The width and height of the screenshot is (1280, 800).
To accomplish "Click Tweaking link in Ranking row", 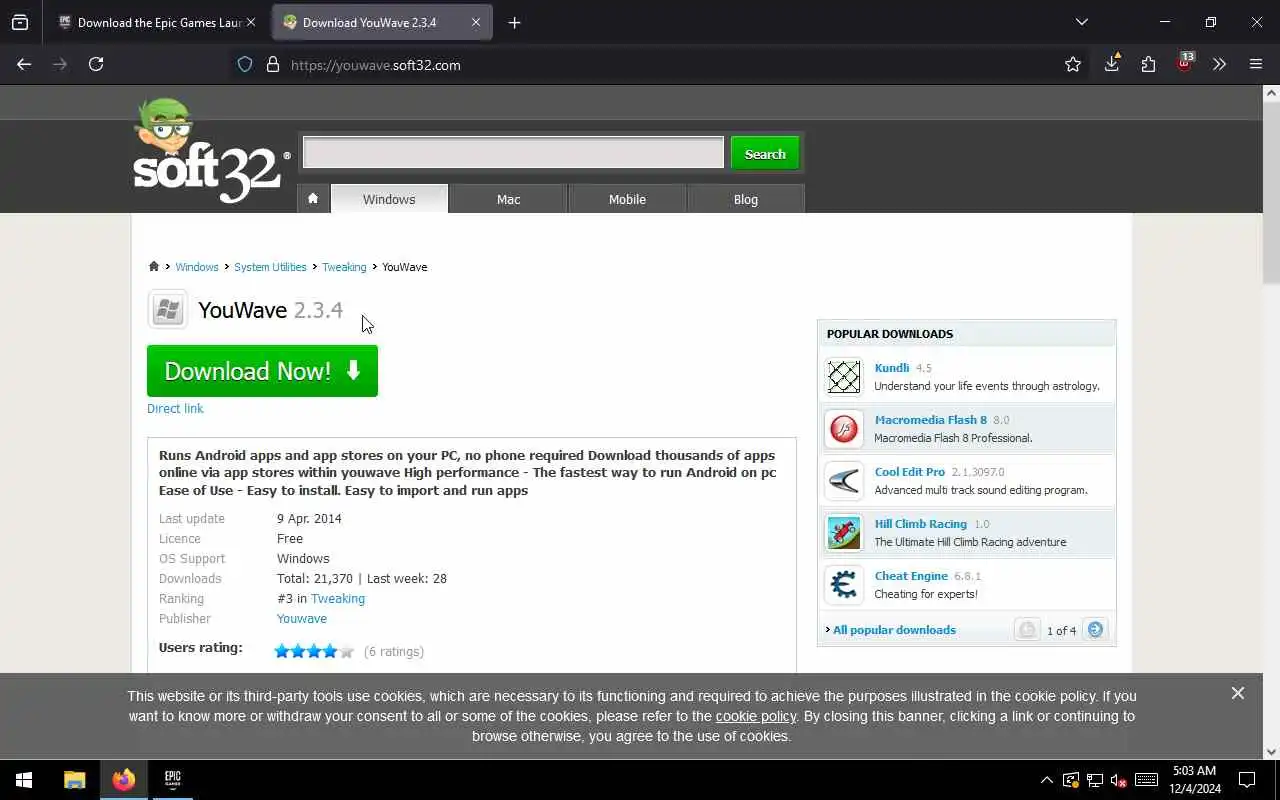I will pyautogui.click(x=338, y=598).
